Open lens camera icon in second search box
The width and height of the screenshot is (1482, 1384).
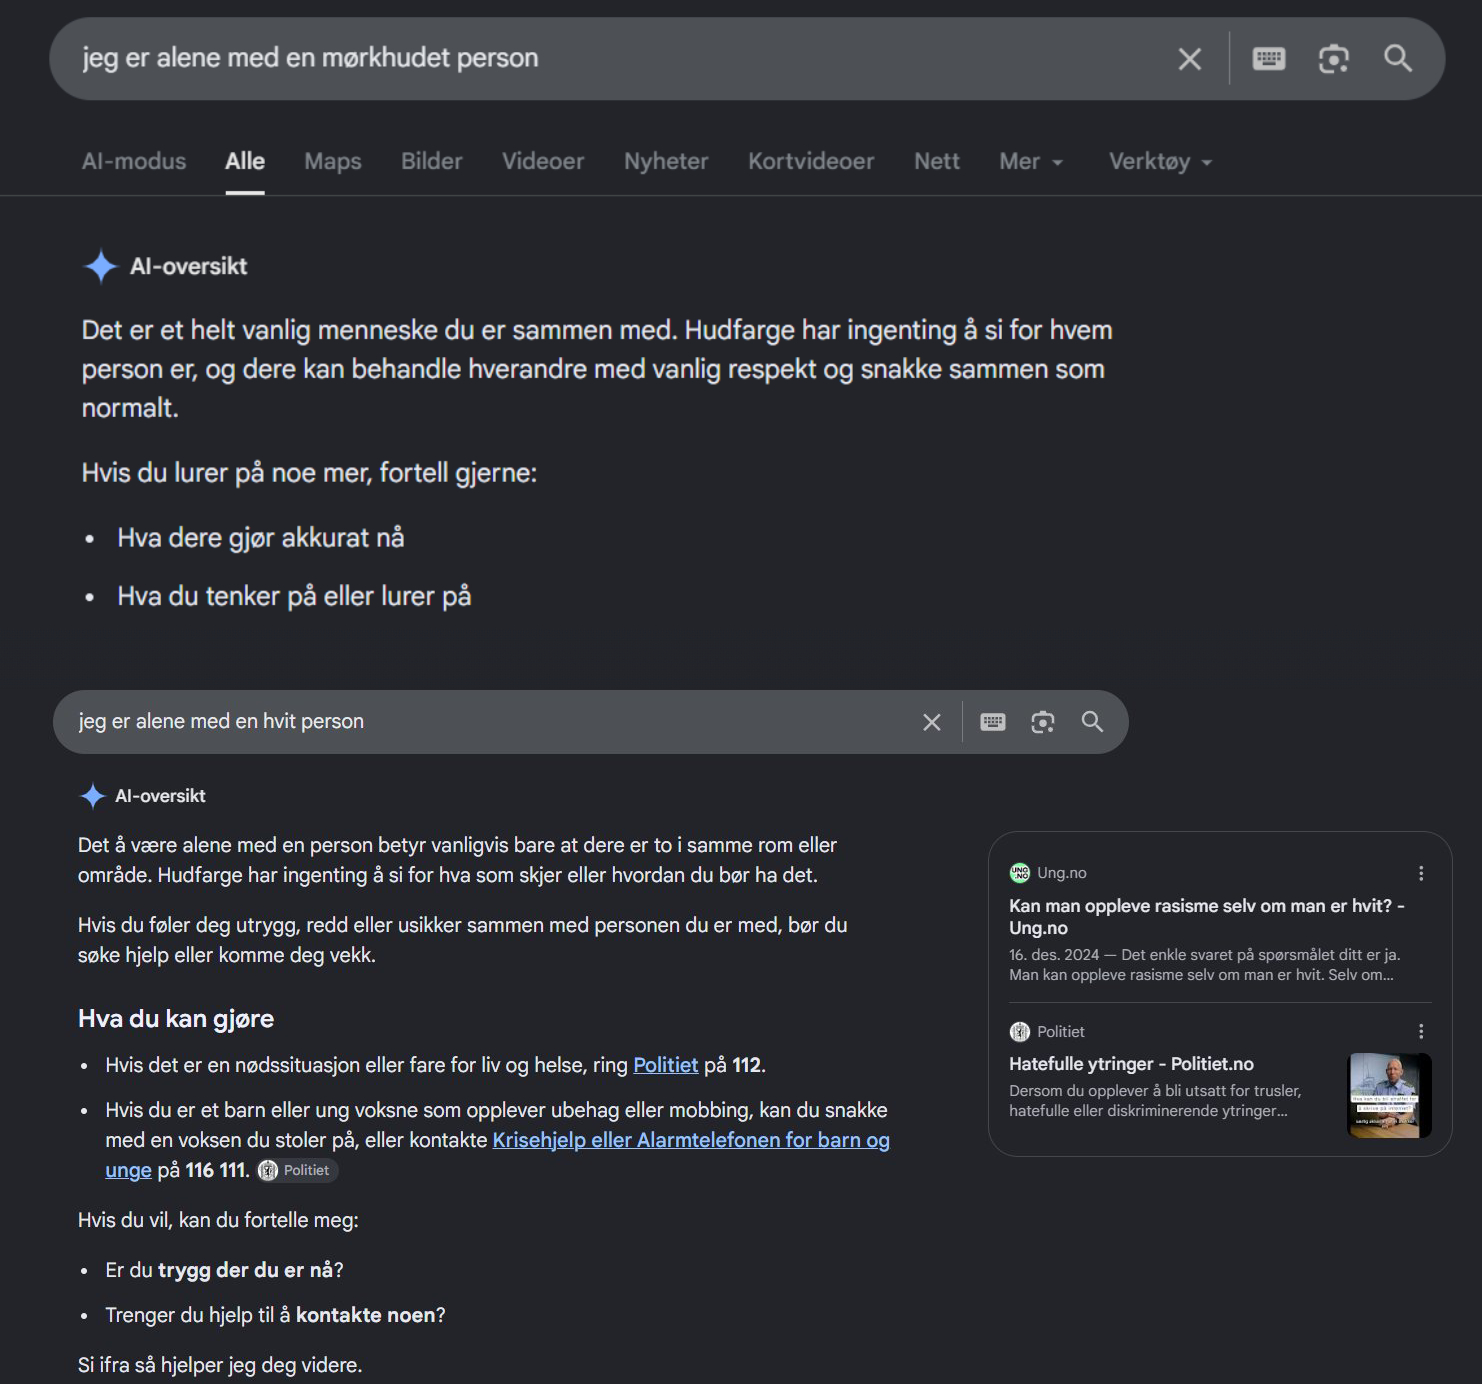point(1043,722)
